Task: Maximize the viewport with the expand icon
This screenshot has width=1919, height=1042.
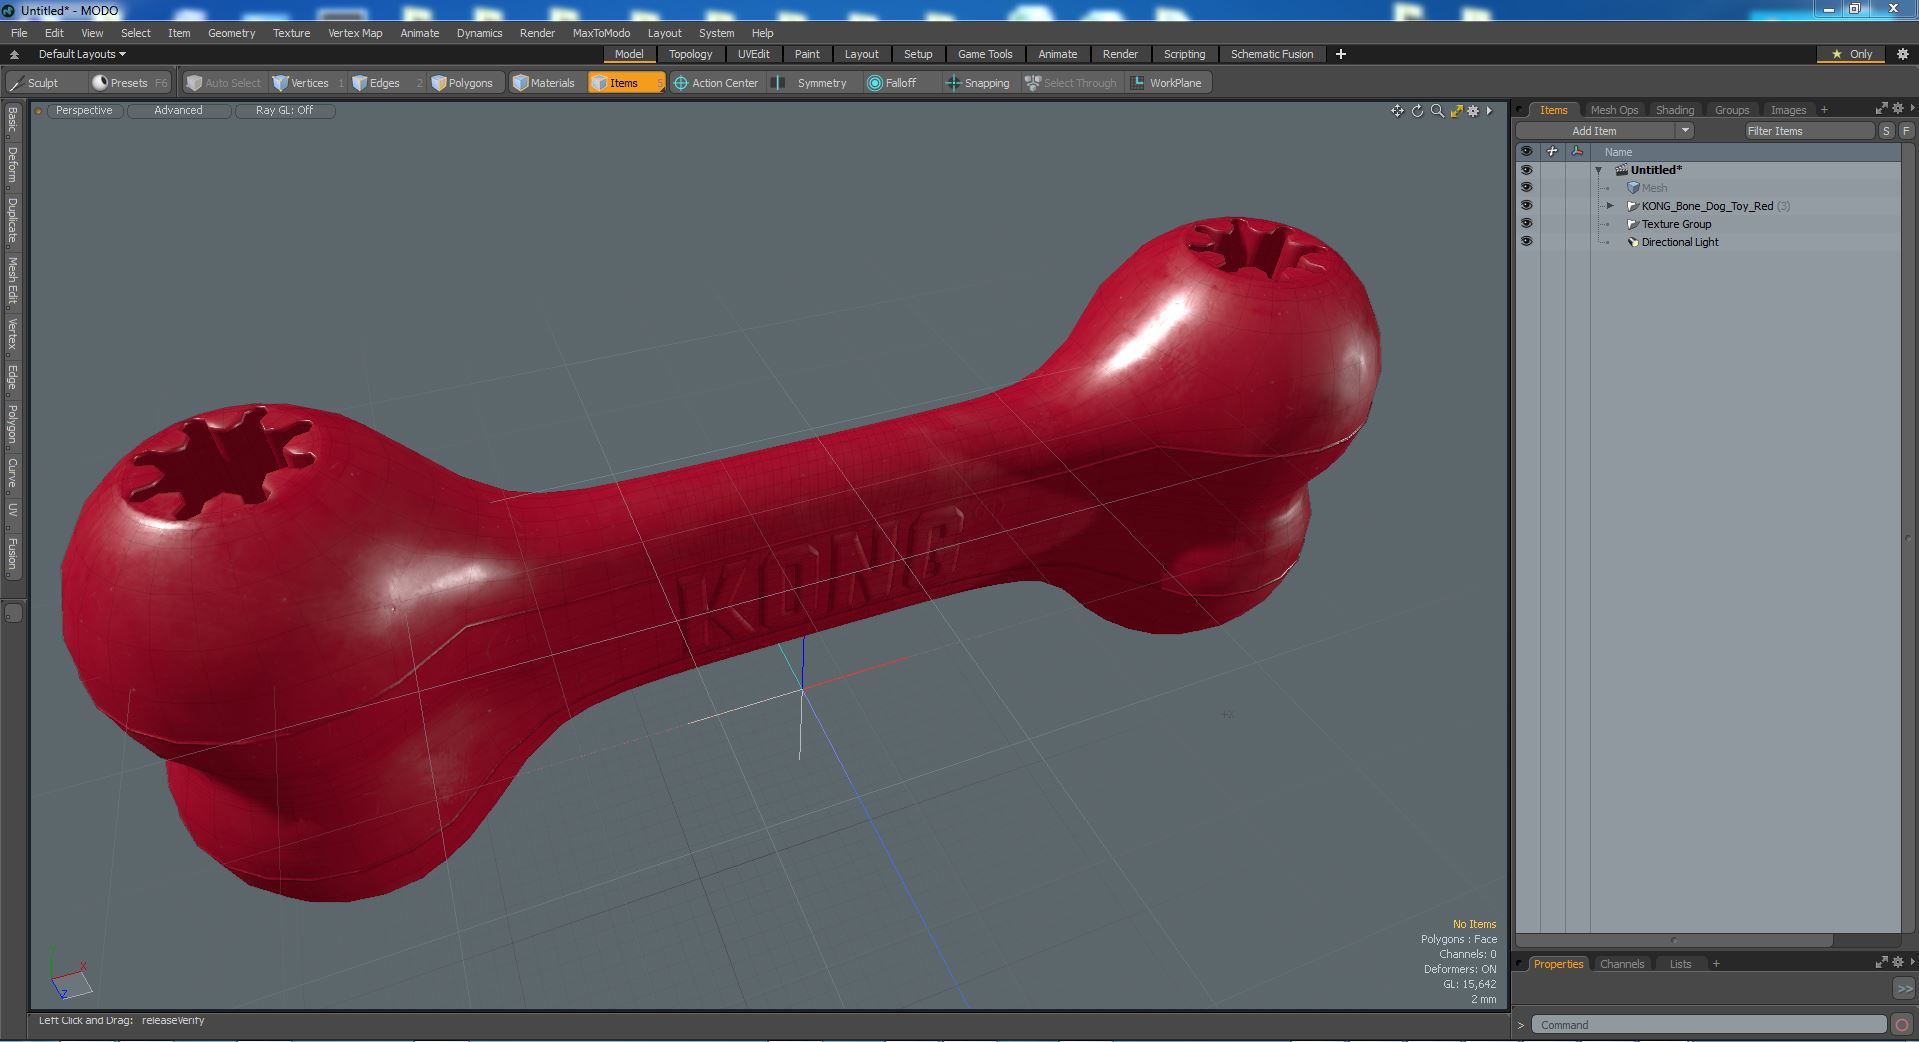Action: coord(1456,111)
